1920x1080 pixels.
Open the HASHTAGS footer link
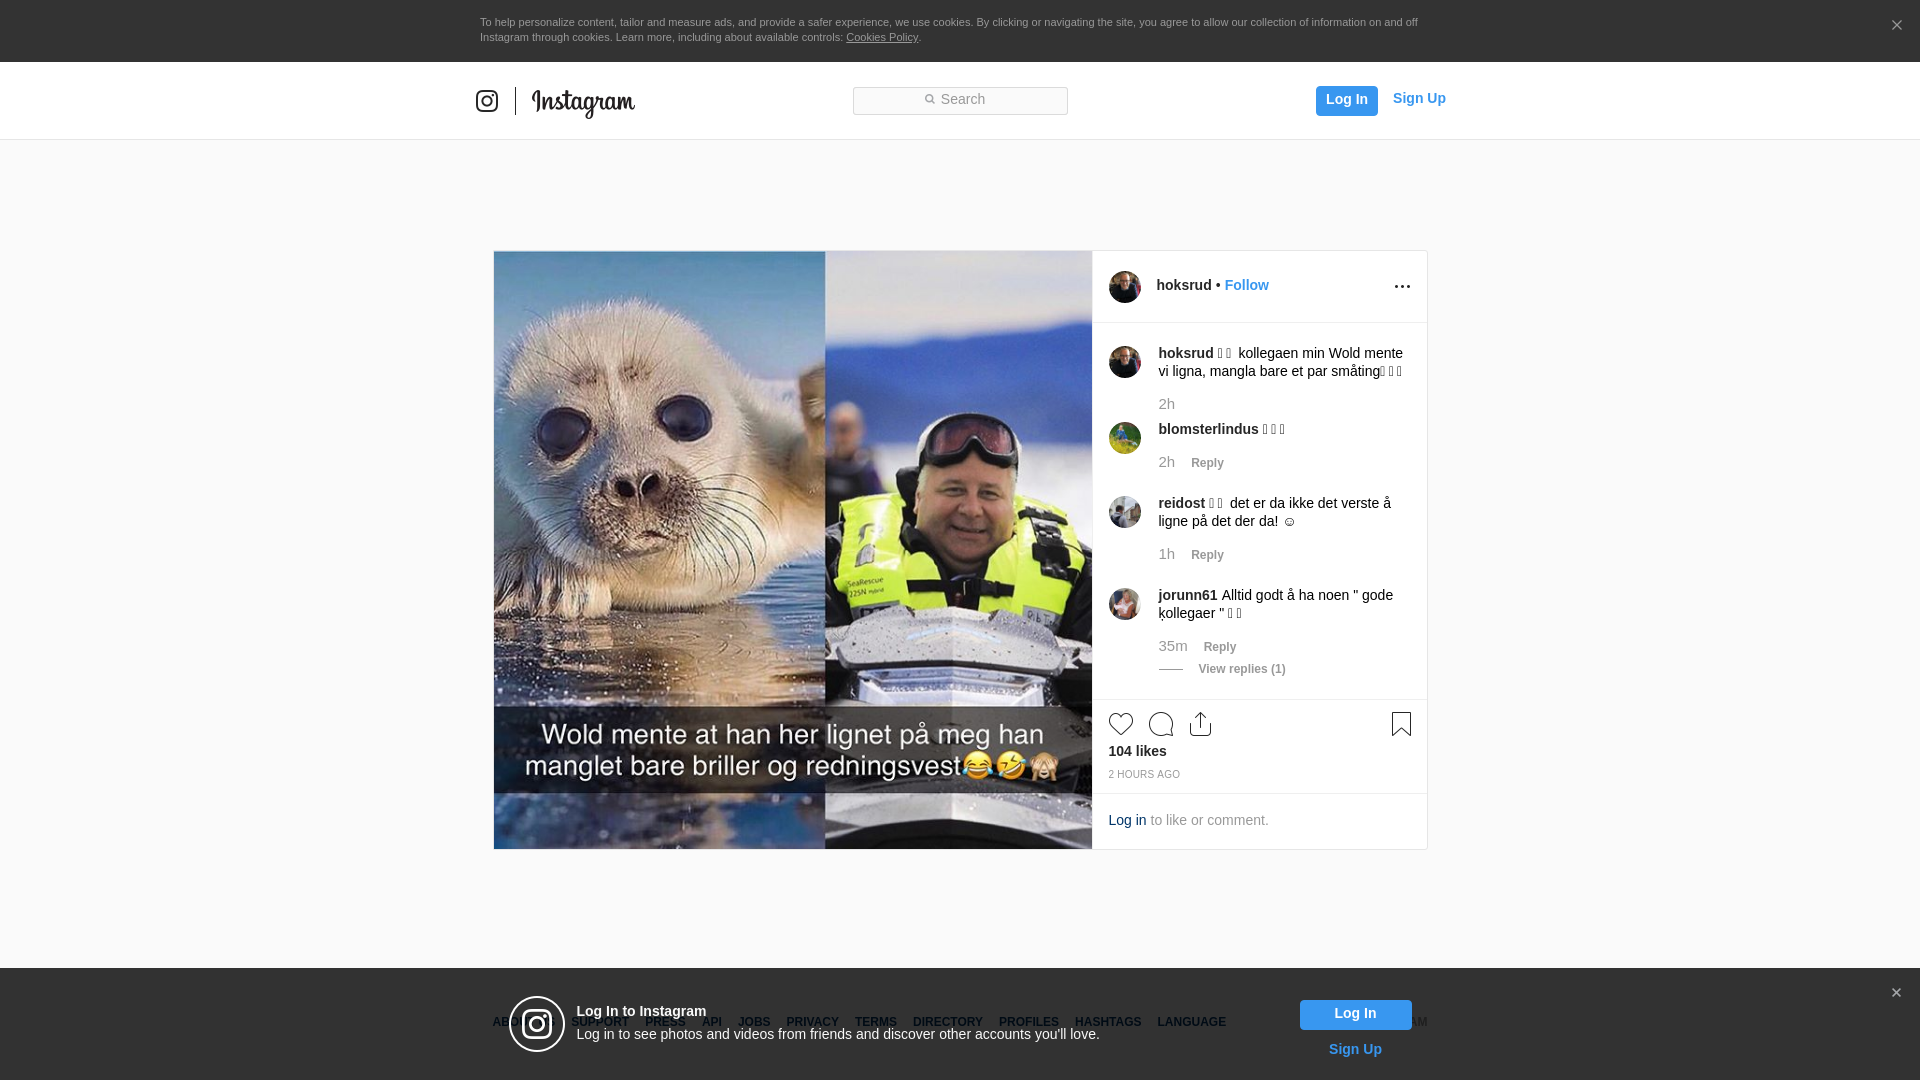pos(1107,1022)
